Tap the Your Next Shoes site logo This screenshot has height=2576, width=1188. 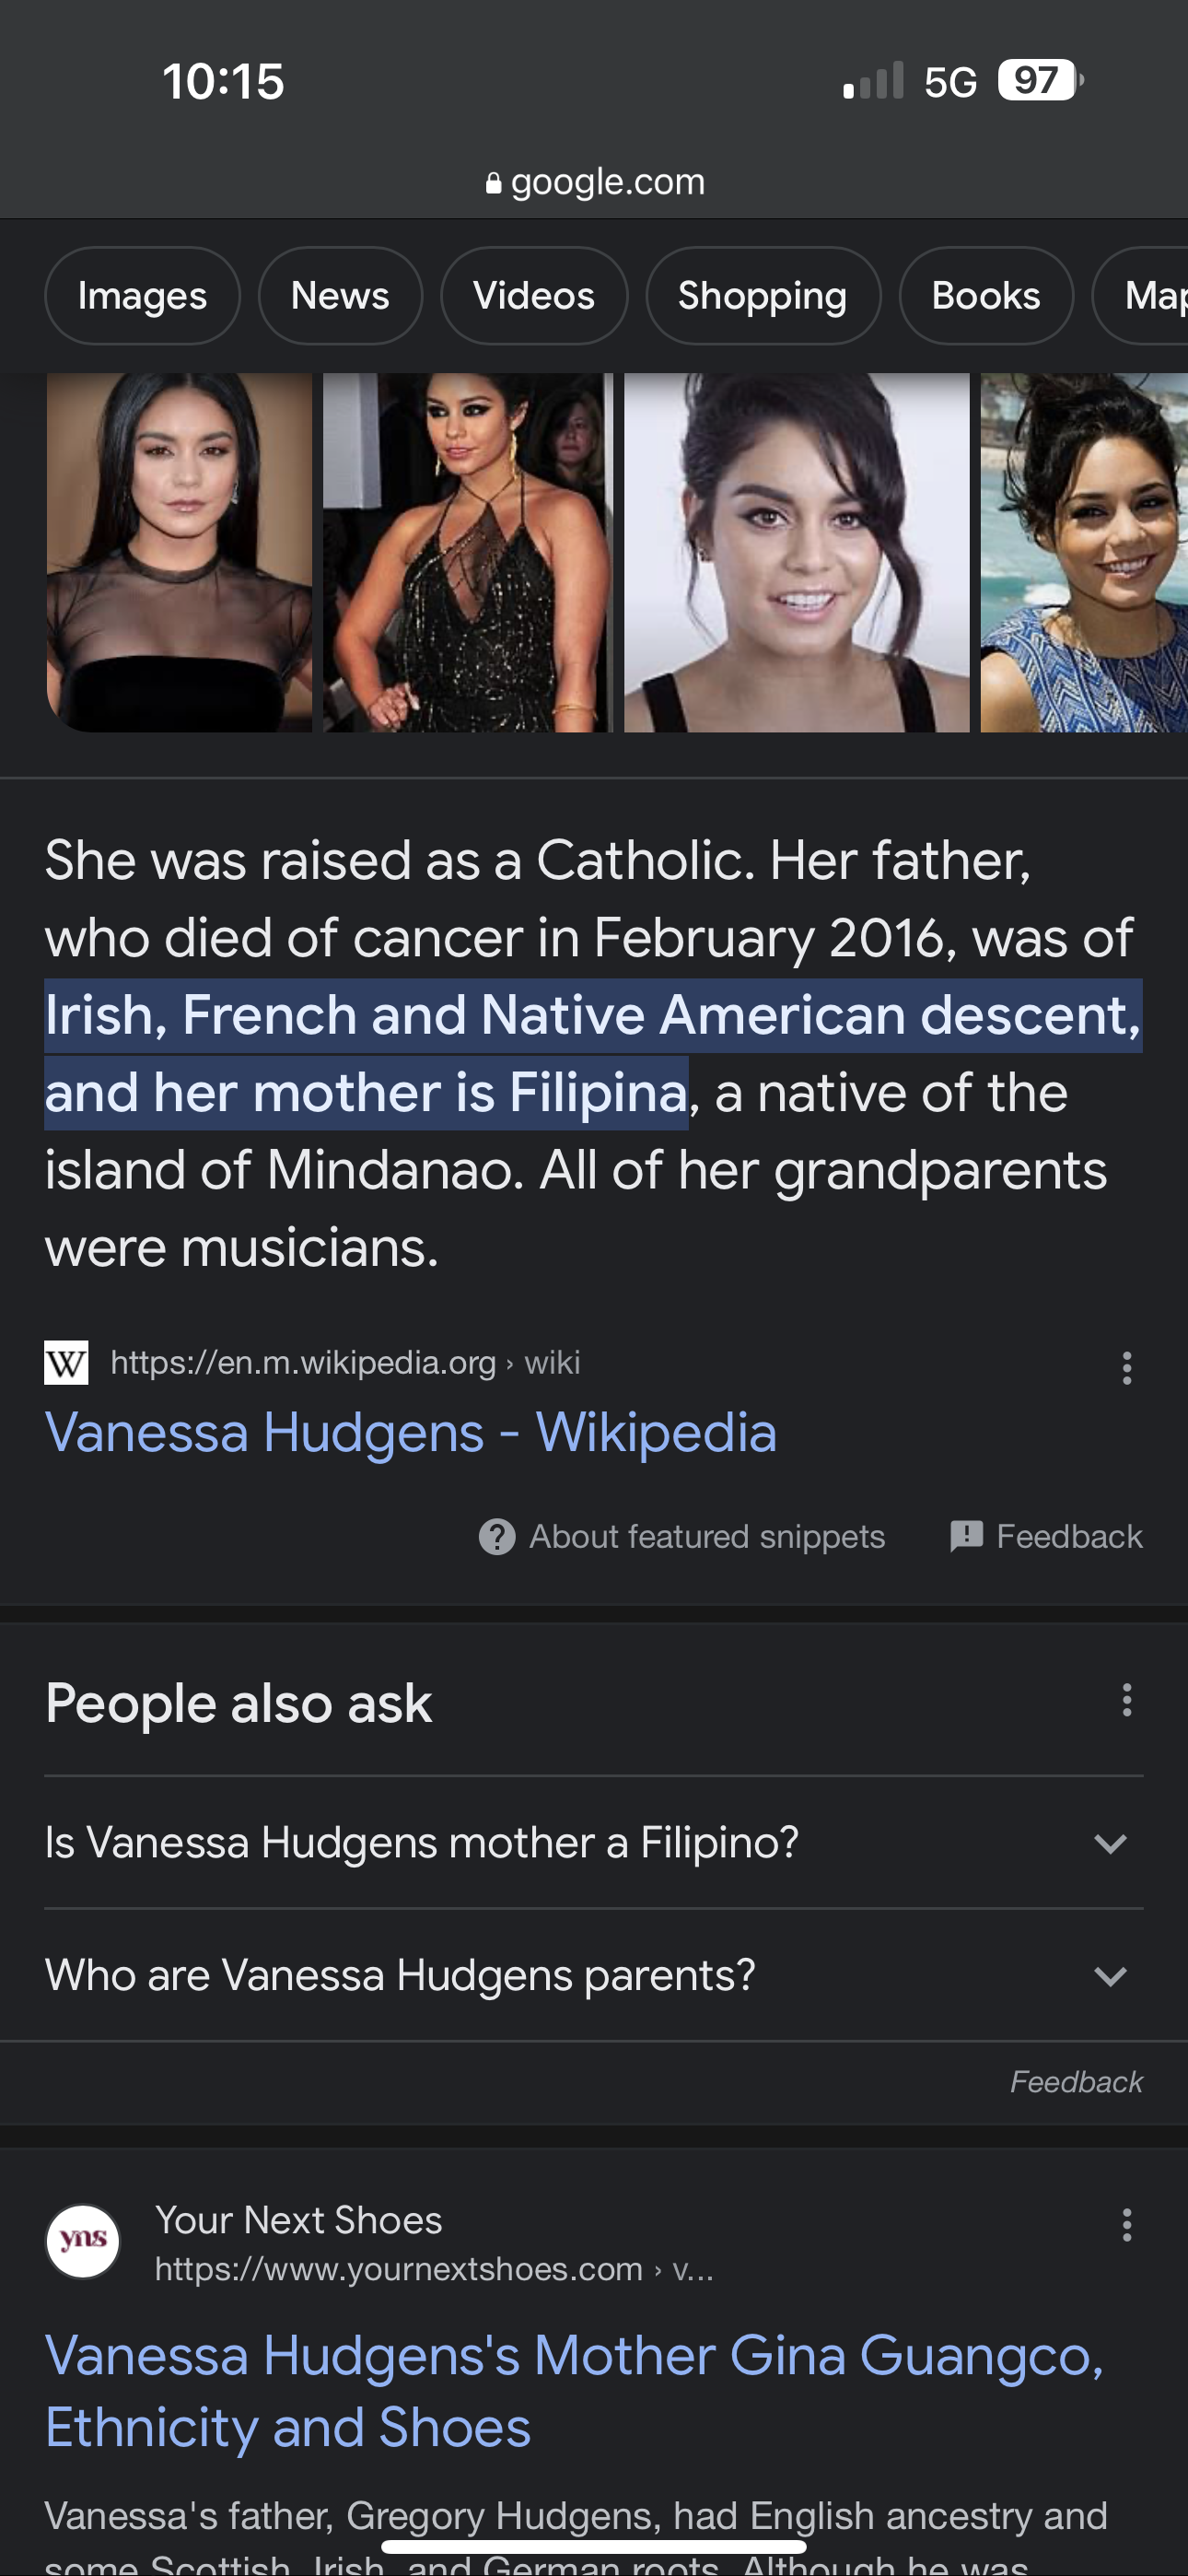pyautogui.click(x=83, y=2241)
